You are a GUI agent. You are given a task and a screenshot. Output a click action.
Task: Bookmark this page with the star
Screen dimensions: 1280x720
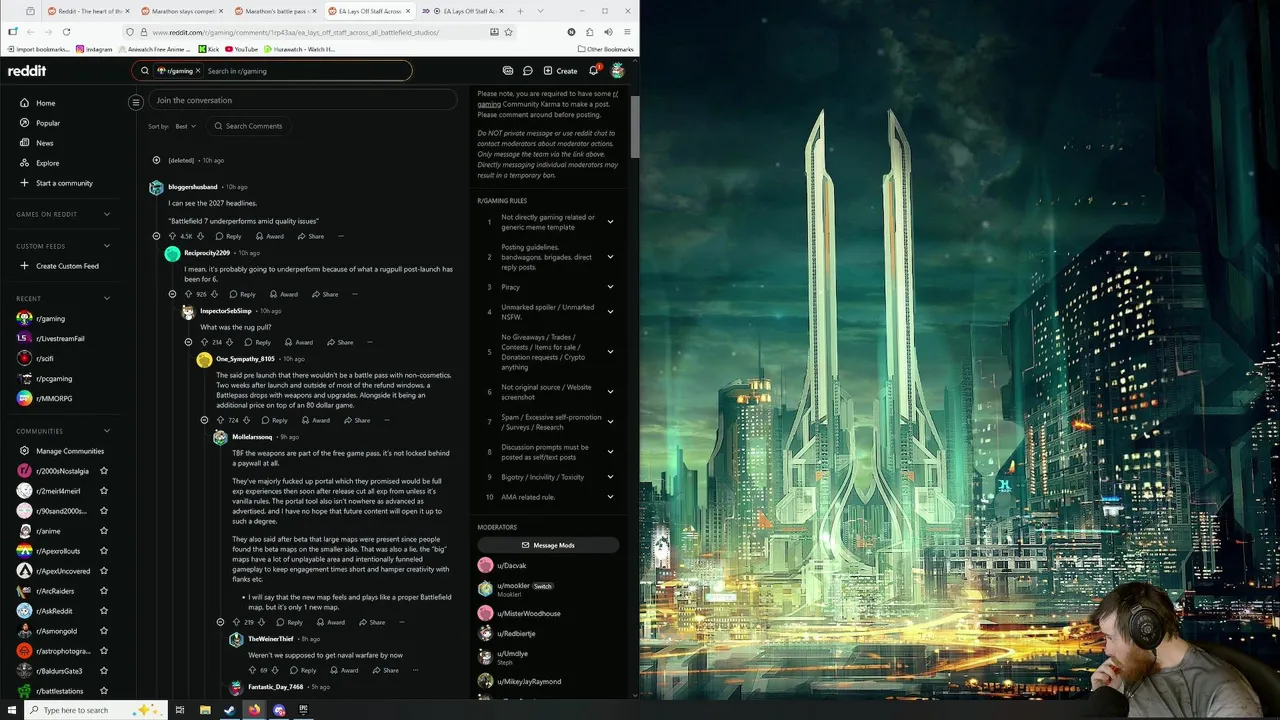tap(508, 32)
